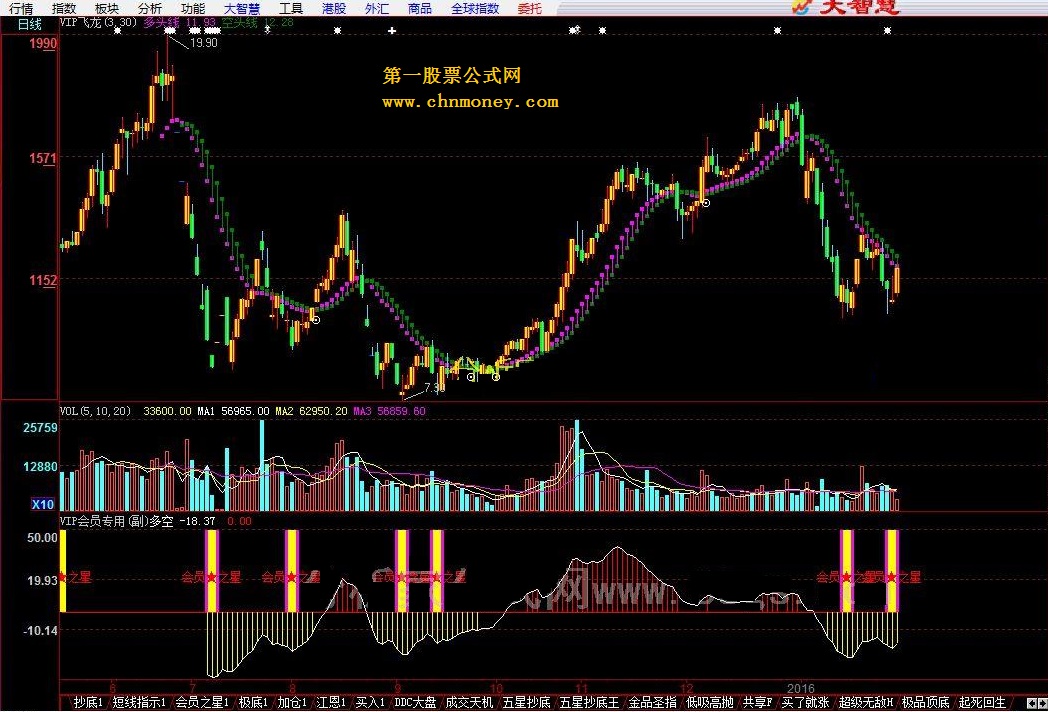Image resolution: width=1048 pixels, height=712 pixels.
Task: Open the 工具 menu
Action: click(291, 8)
